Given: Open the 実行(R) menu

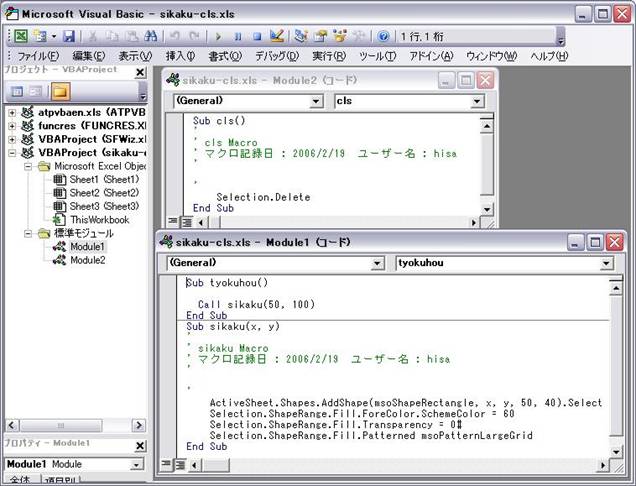Looking at the screenshot, I should click(329, 56).
